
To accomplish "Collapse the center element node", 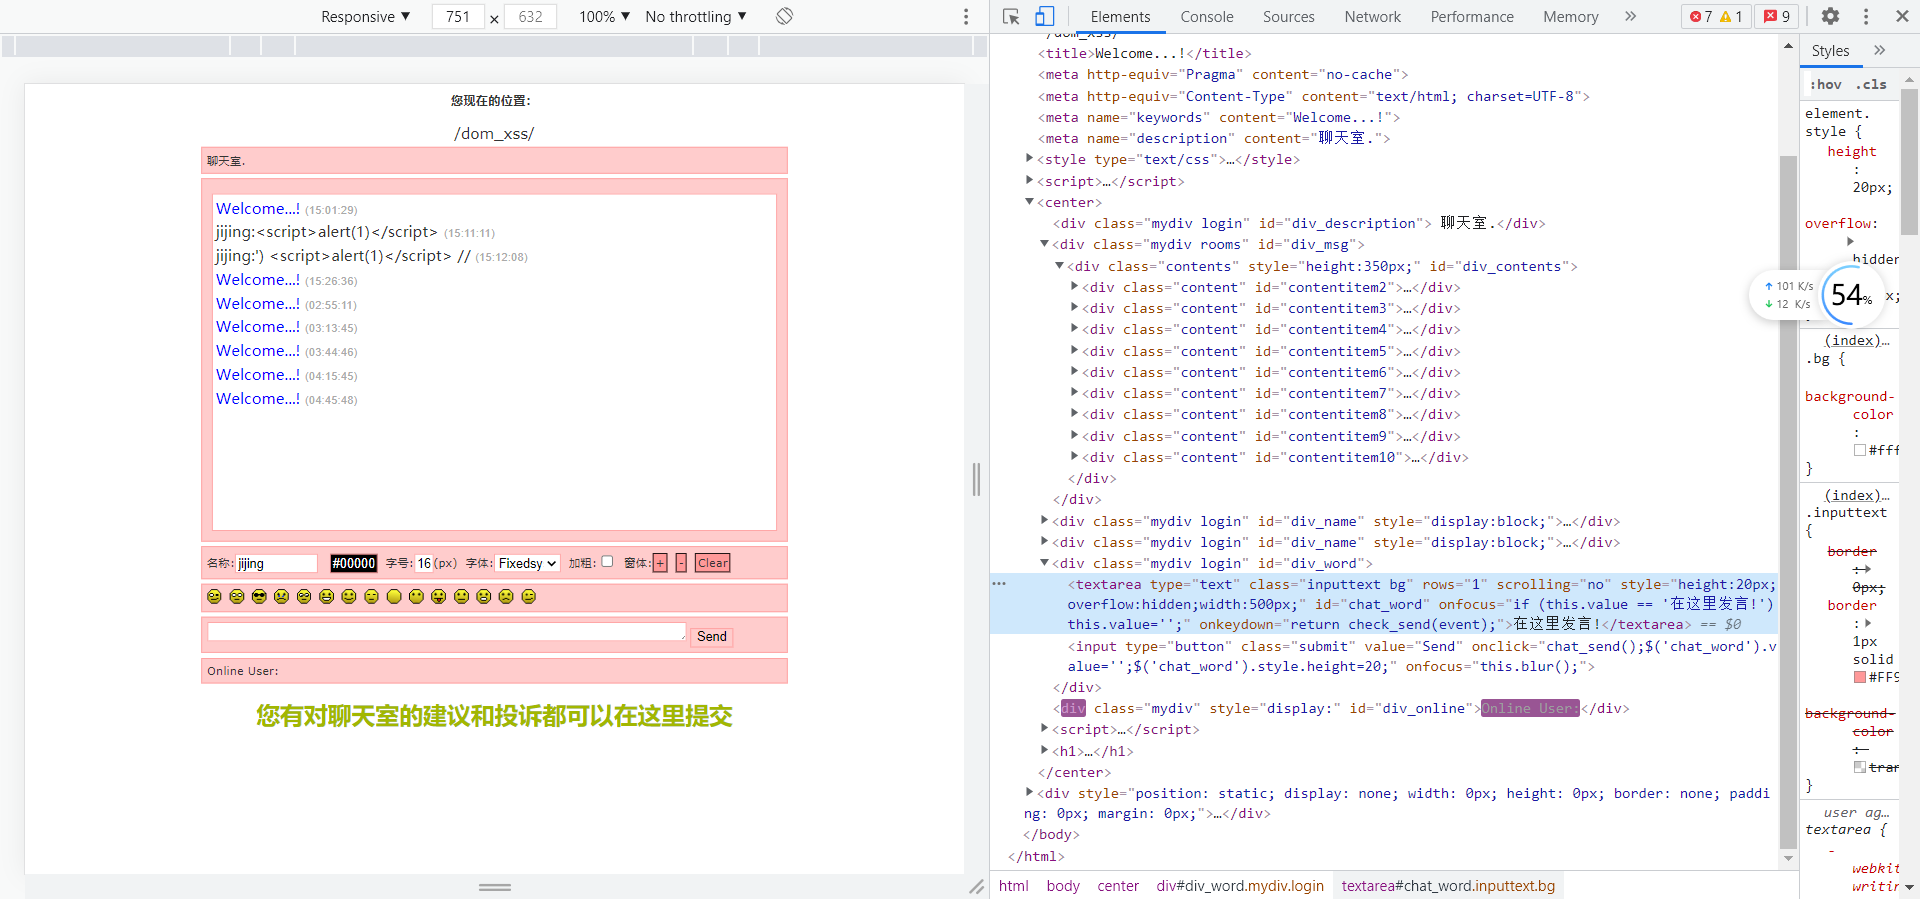I will [x=1030, y=202].
